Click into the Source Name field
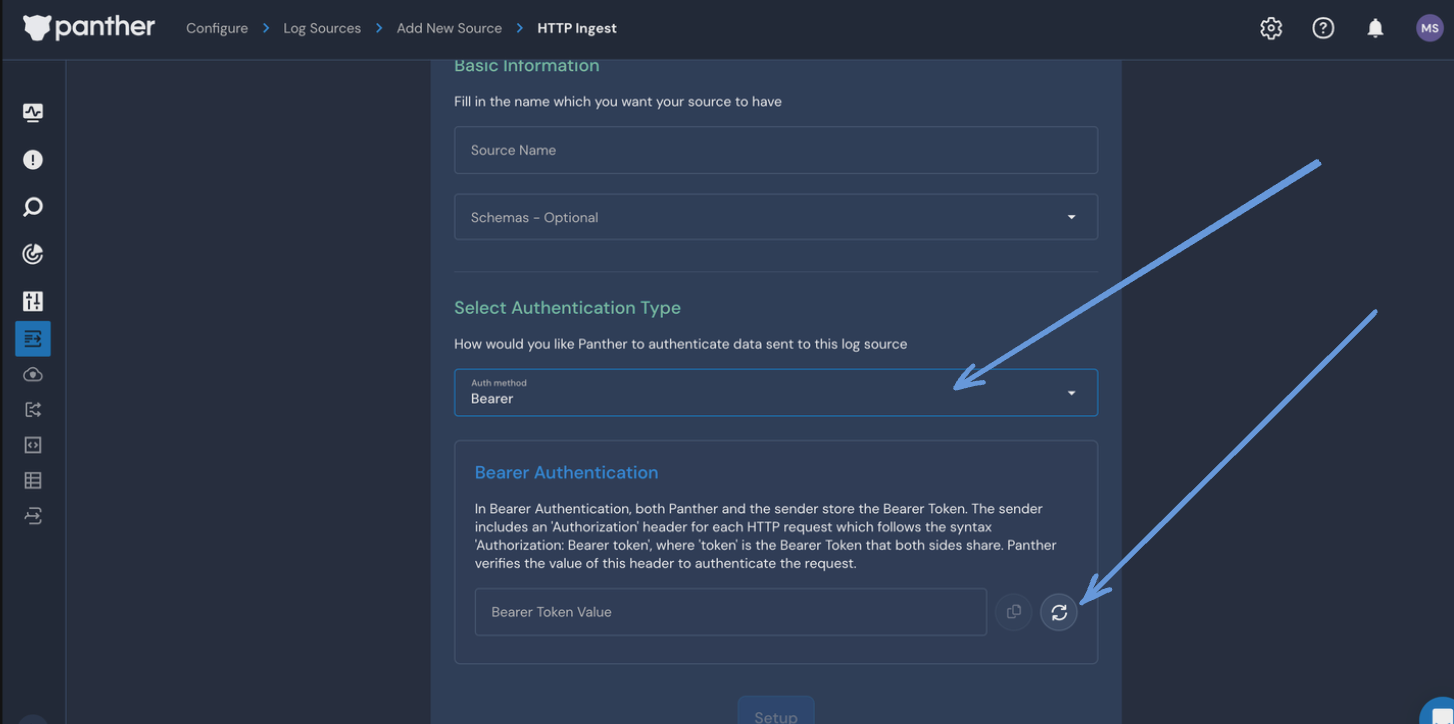Screen dimensions: 1454x724 pos(775,150)
